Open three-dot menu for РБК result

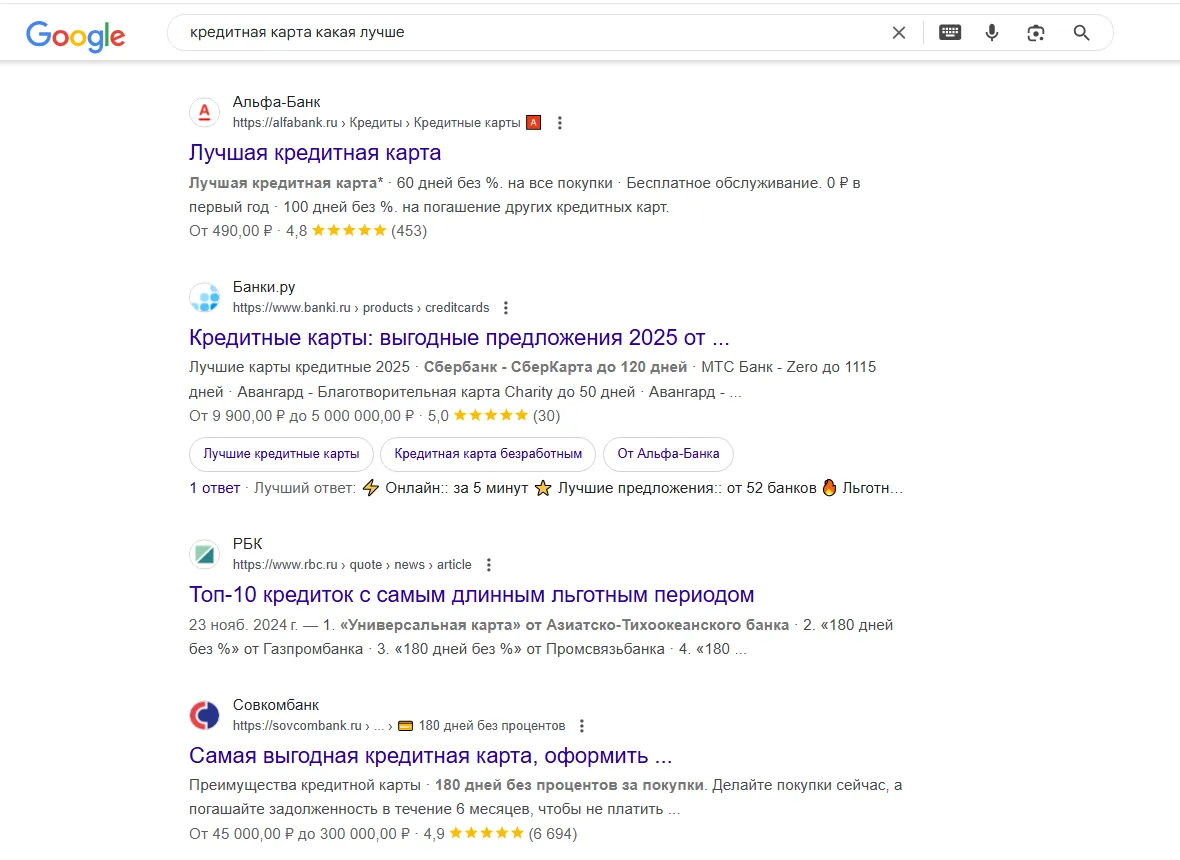[x=488, y=565]
